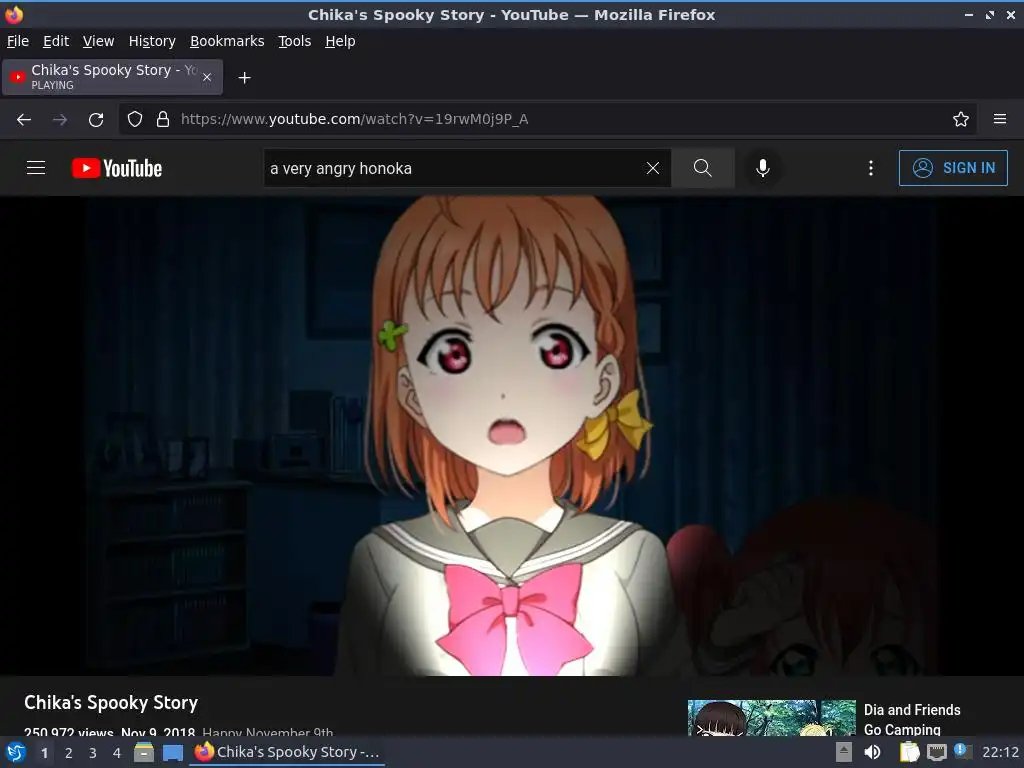The height and width of the screenshot is (768, 1024).
Task: Open the taskbar start menu
Action: point(16,752)
